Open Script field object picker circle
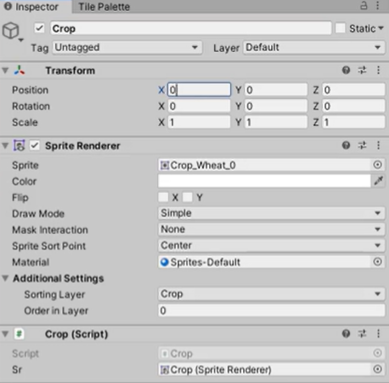Image resolution: width=389 pixels, height=383 pixels. pos(377,353)
